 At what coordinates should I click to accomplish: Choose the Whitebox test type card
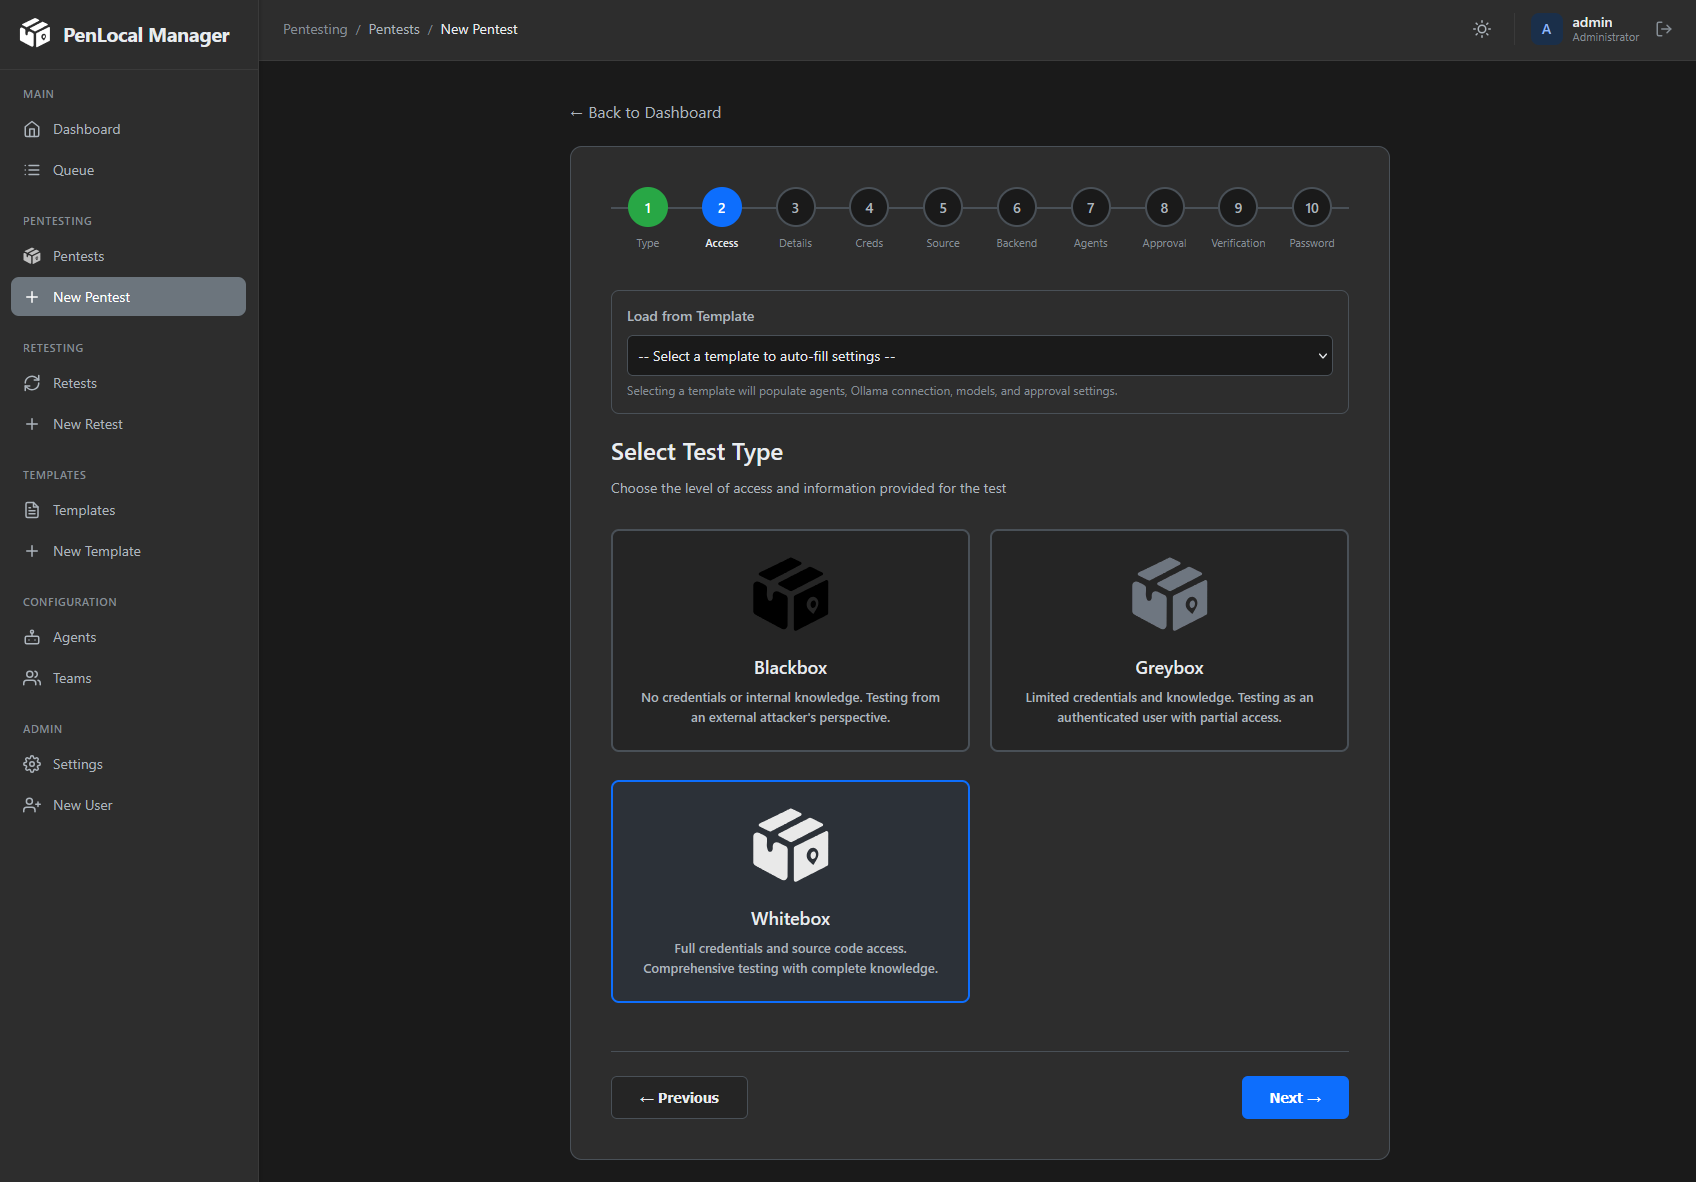(x=790, y=890)
